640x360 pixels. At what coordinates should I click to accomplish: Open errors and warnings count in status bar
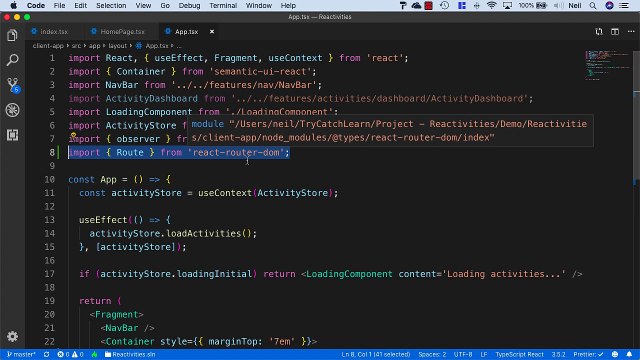(x=70, y=354)
